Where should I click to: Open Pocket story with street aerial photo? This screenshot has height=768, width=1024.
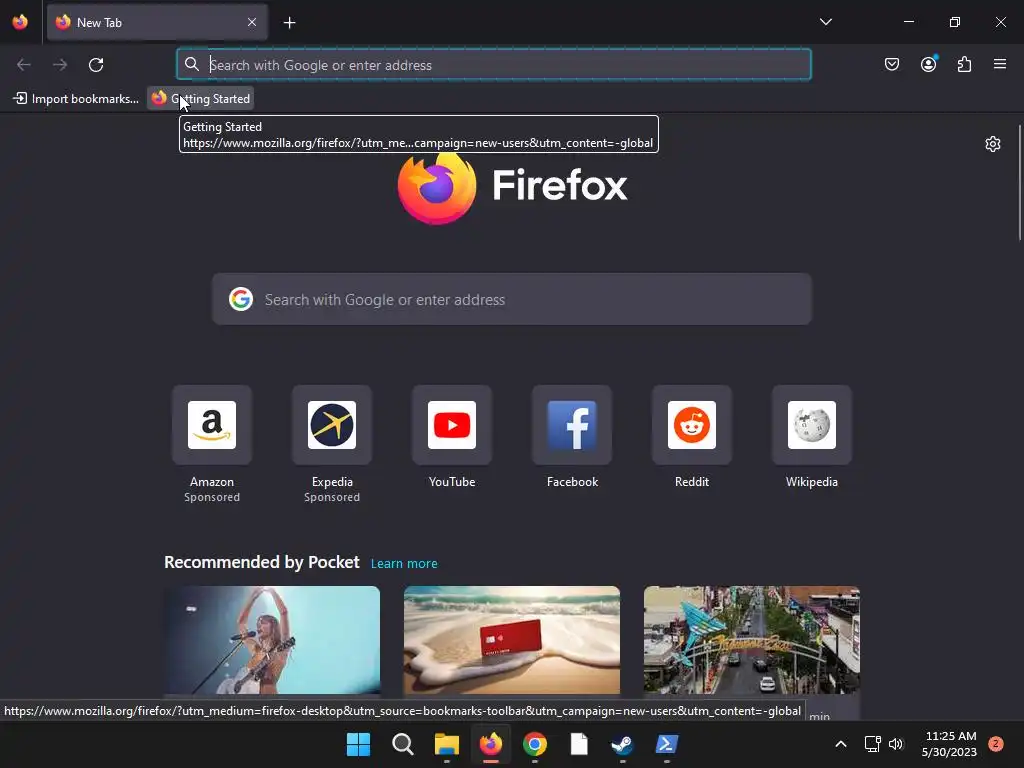coord(752,640)
